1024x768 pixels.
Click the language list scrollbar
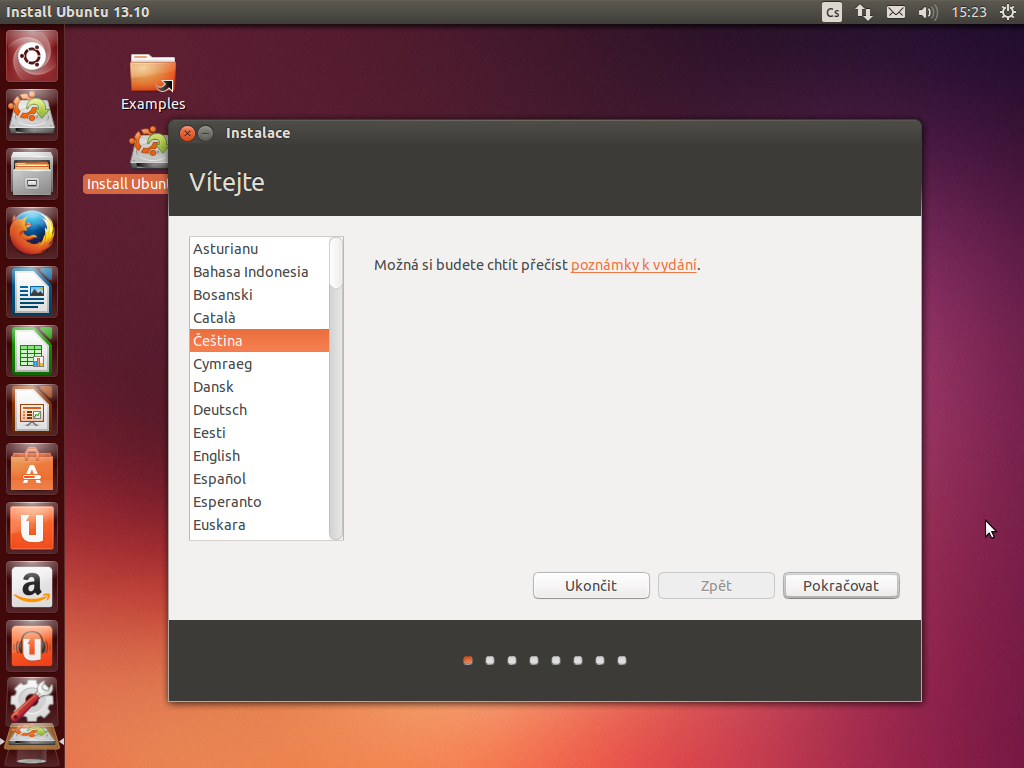pyautogui.click(x=336, y=389)
